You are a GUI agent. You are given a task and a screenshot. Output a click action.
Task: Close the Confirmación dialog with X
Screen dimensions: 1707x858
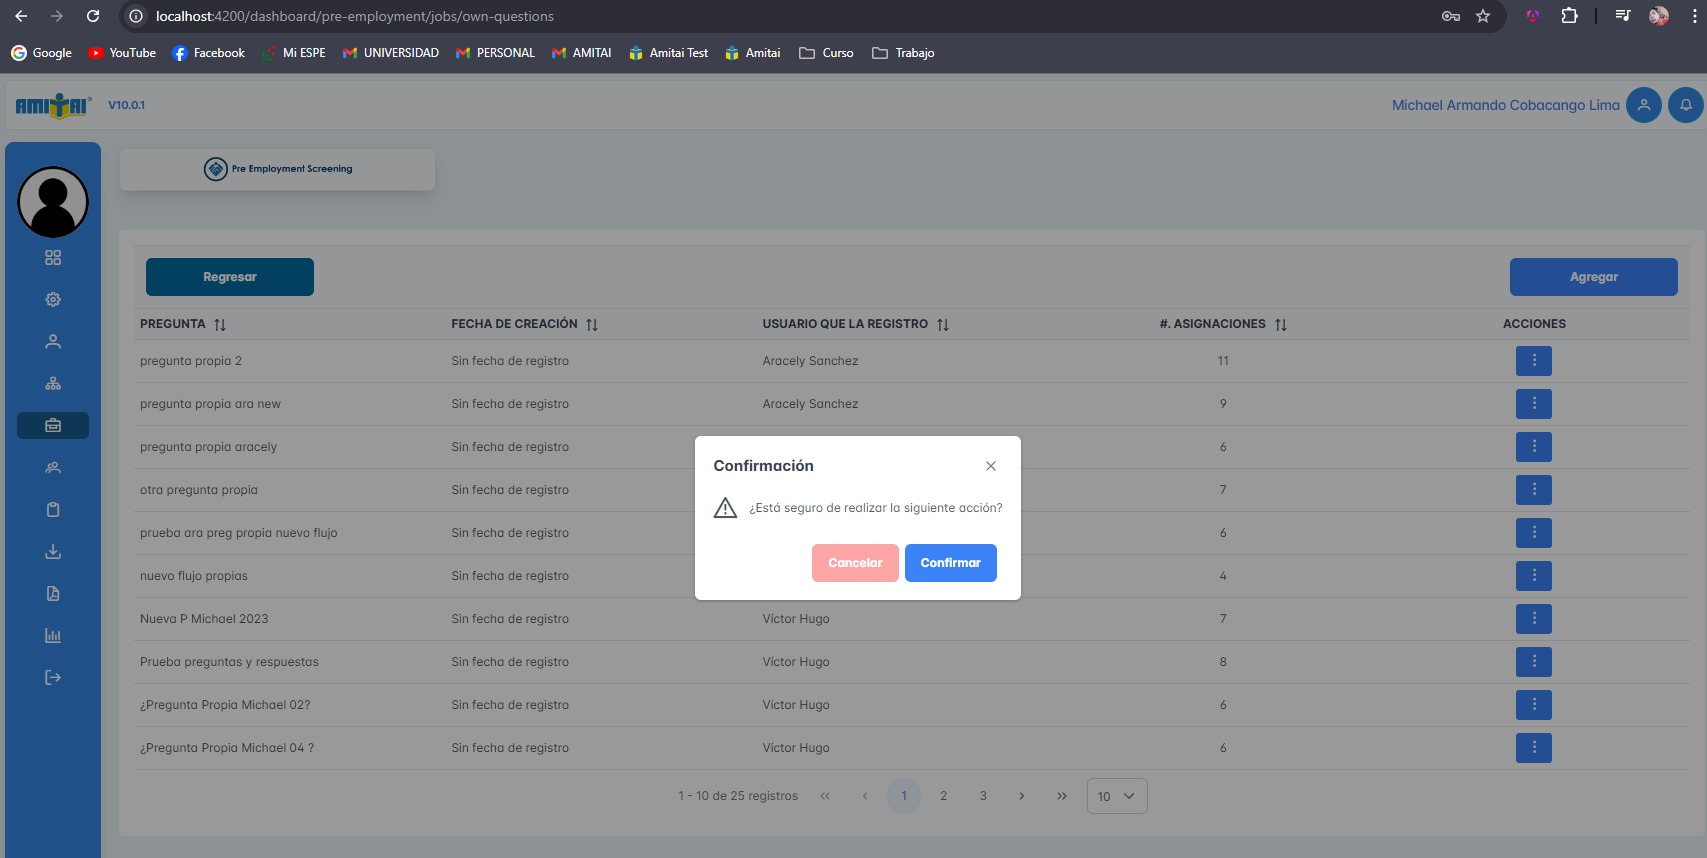990,466
